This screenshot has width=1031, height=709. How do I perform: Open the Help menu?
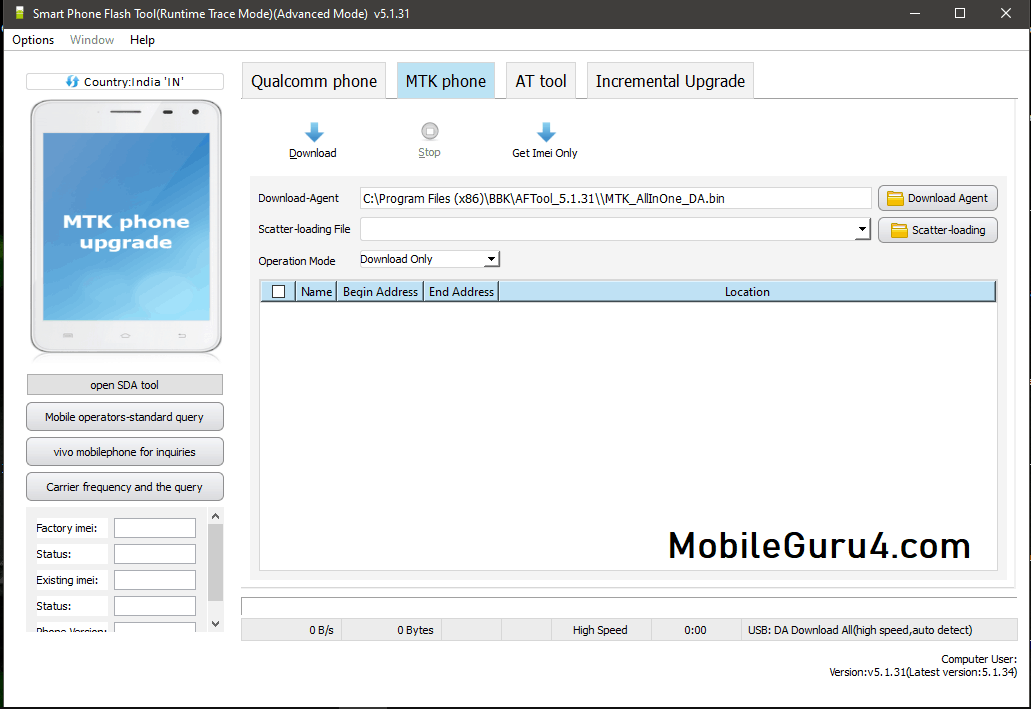(x=142, y=40)
